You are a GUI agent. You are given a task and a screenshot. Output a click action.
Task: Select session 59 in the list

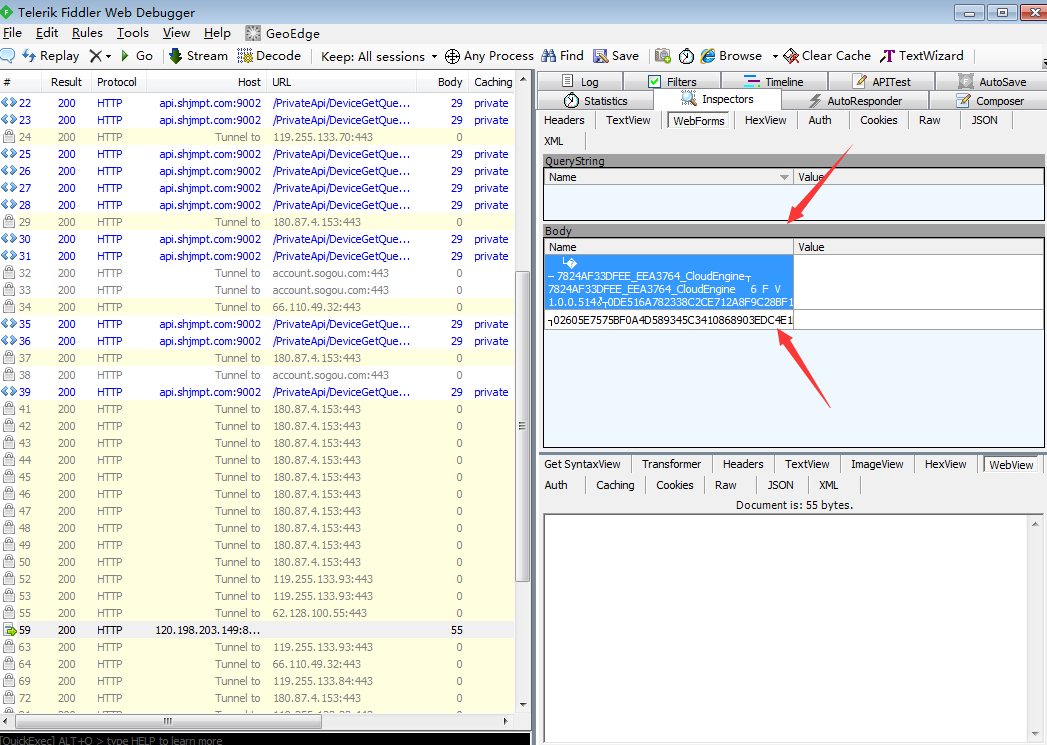[x=257, y=630]
